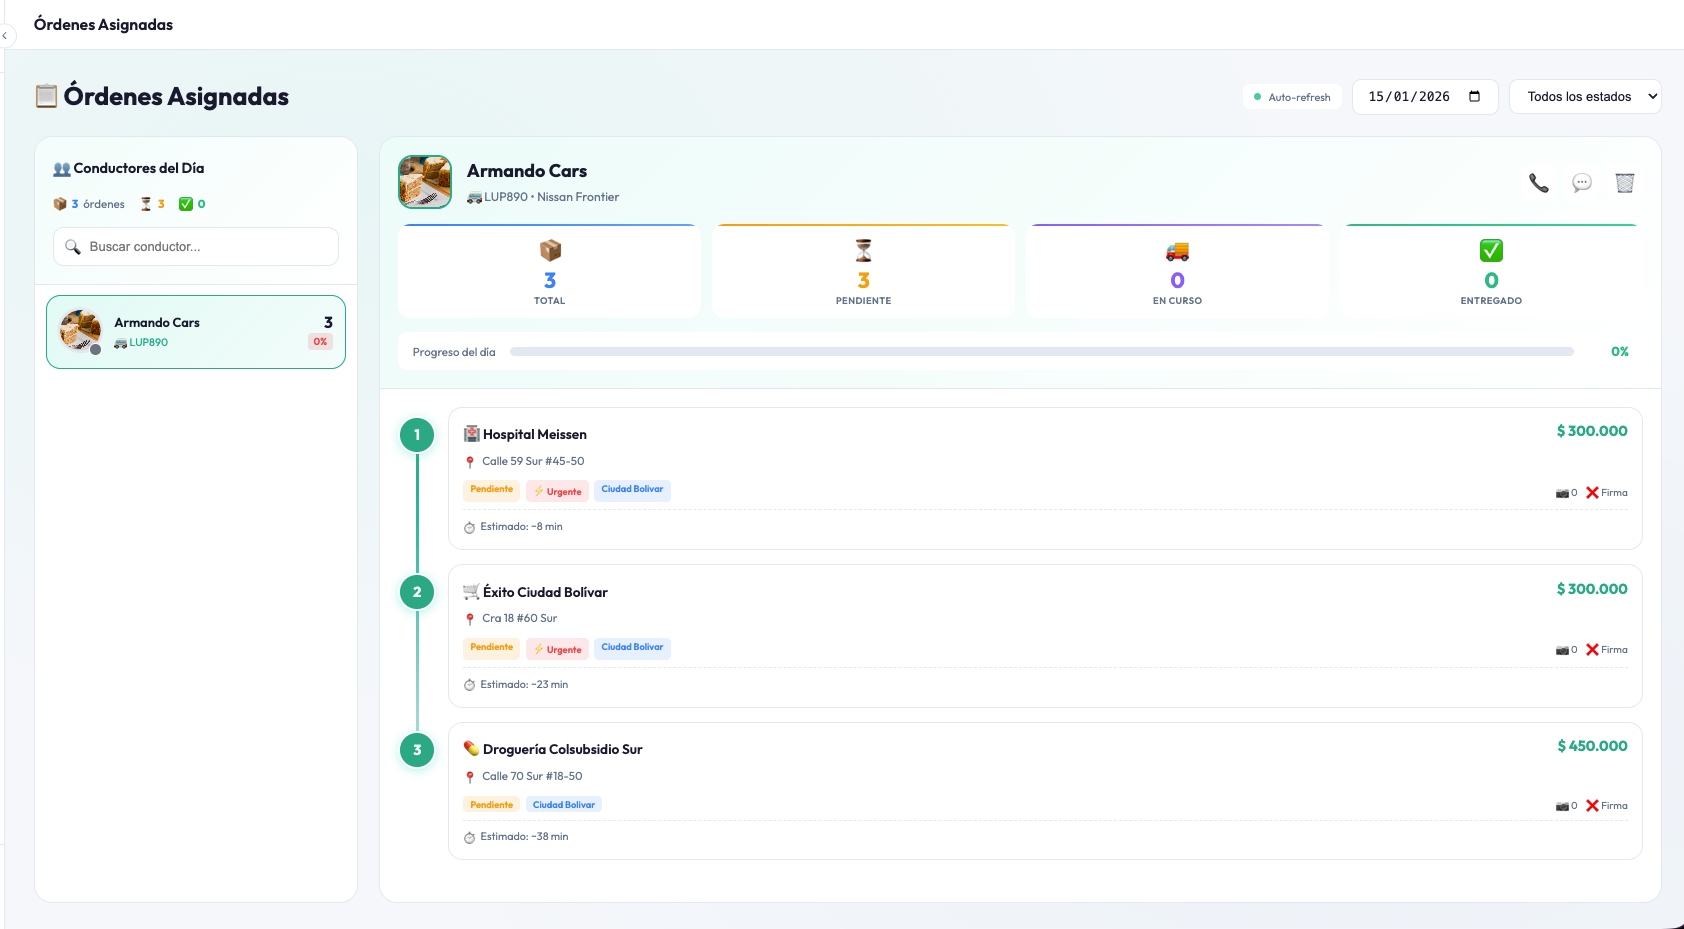The height and width of the screenshot is (929, 1684).
Task: Select the delivery truck En Curso icon
Action: (x=1177, y=250)
